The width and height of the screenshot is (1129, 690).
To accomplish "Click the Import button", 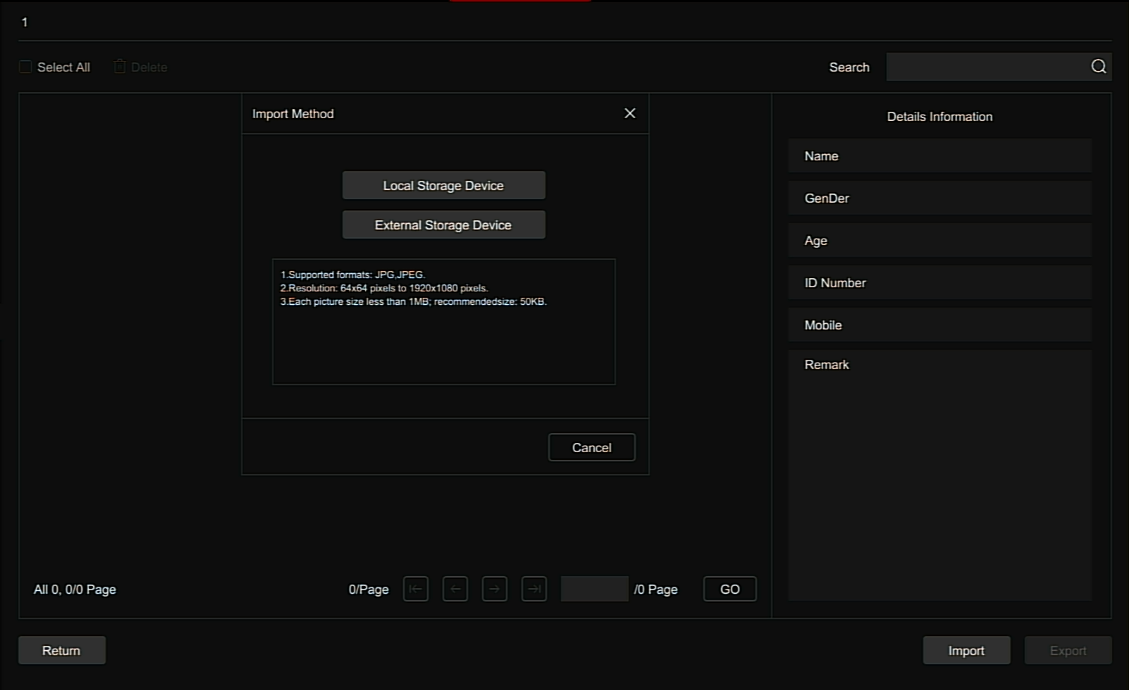I will pos(966,650).
